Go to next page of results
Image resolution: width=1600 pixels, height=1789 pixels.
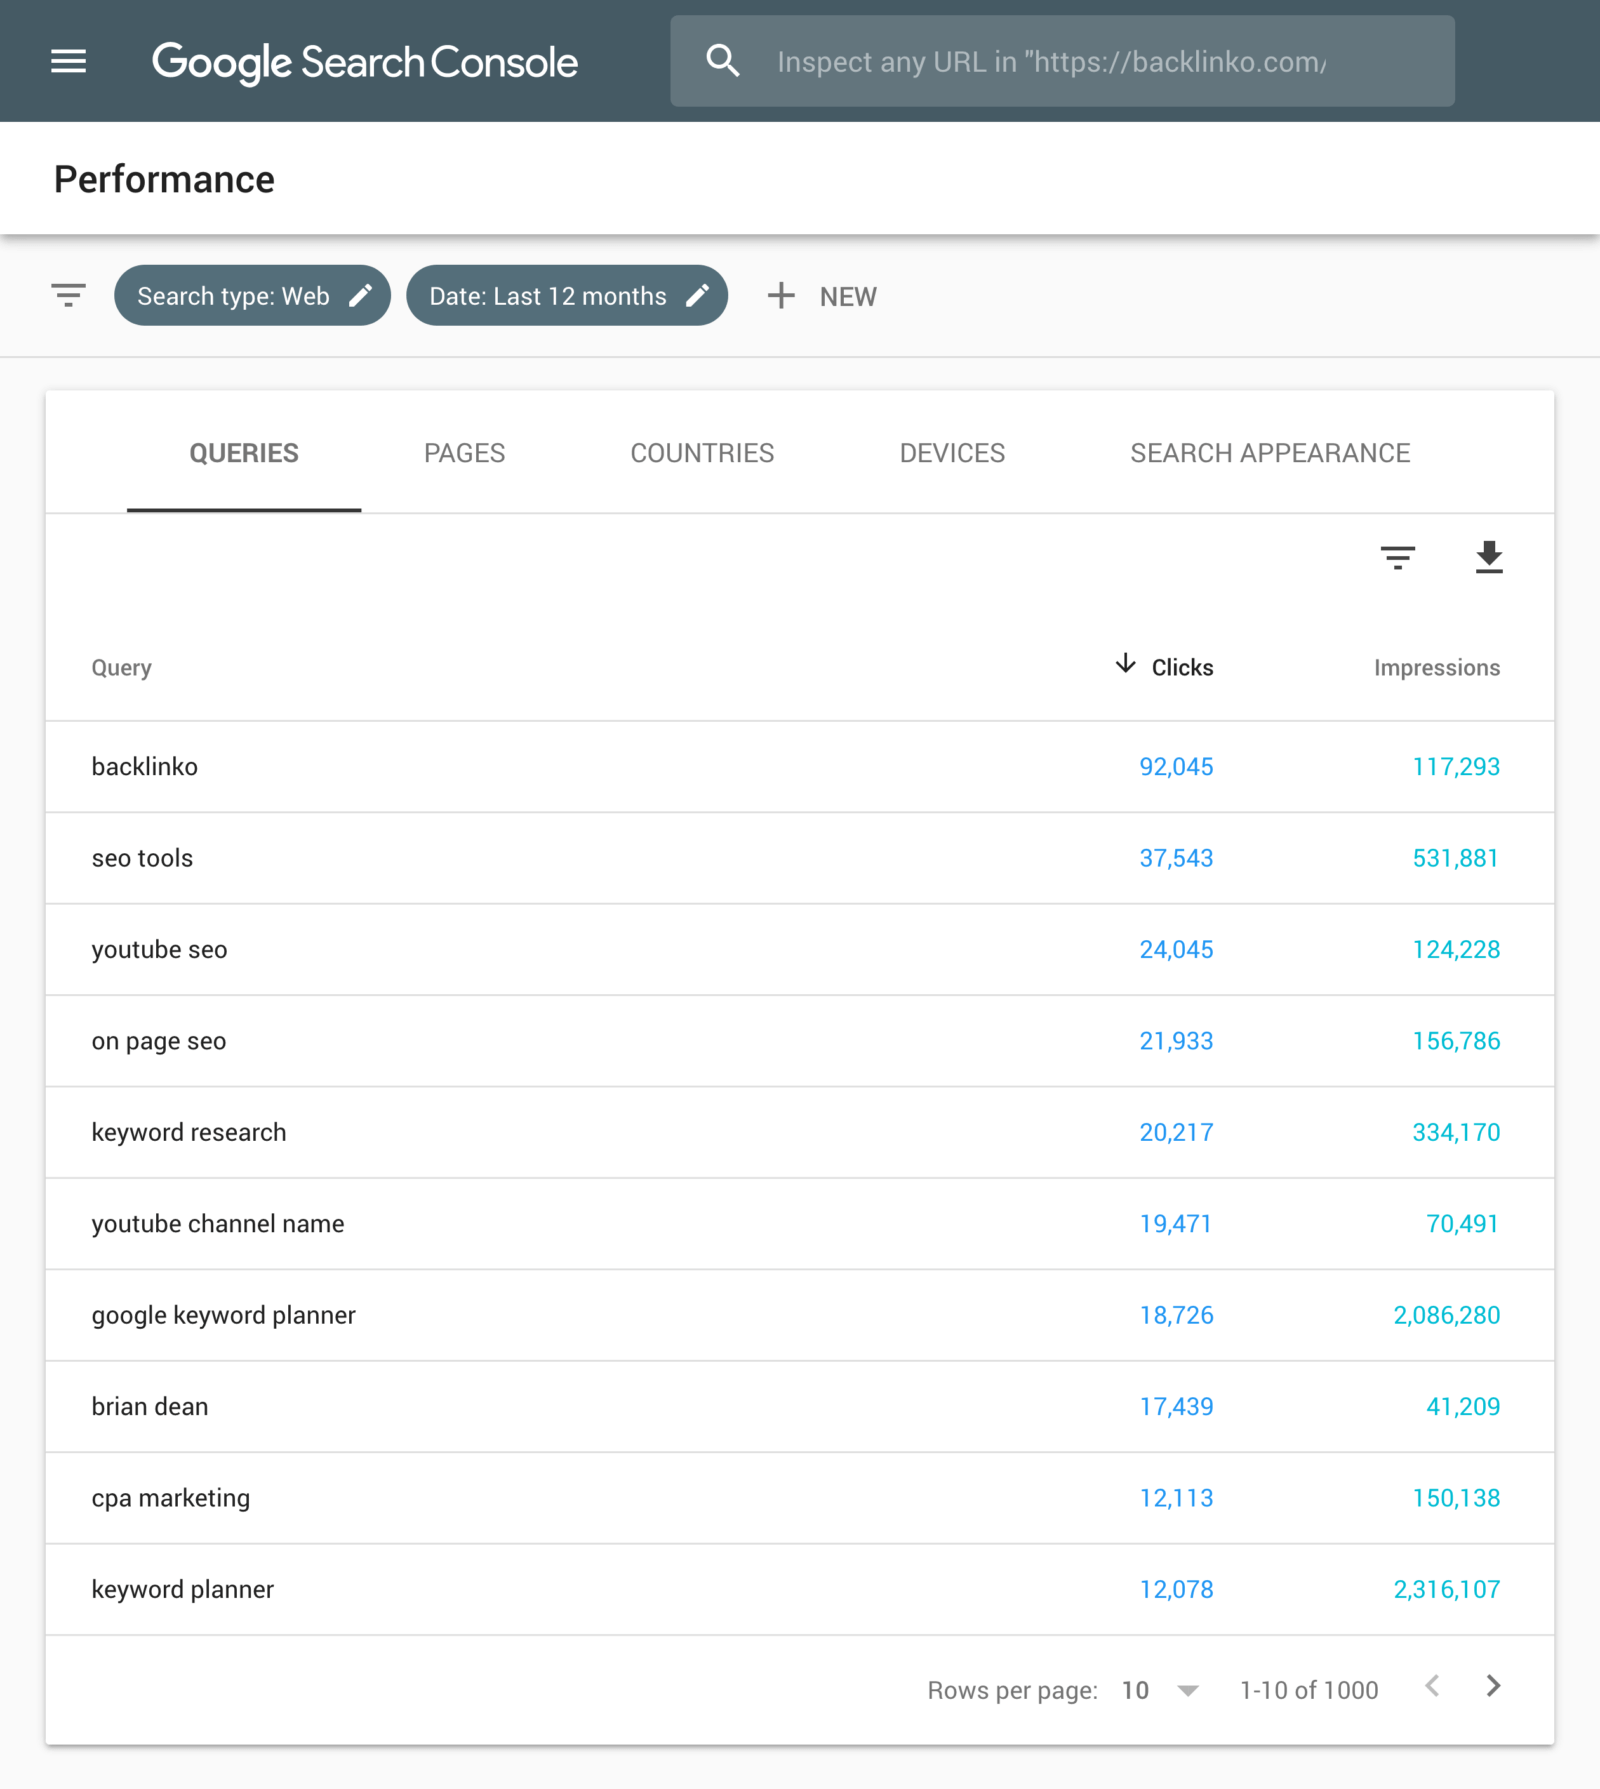point(1493,1687)
